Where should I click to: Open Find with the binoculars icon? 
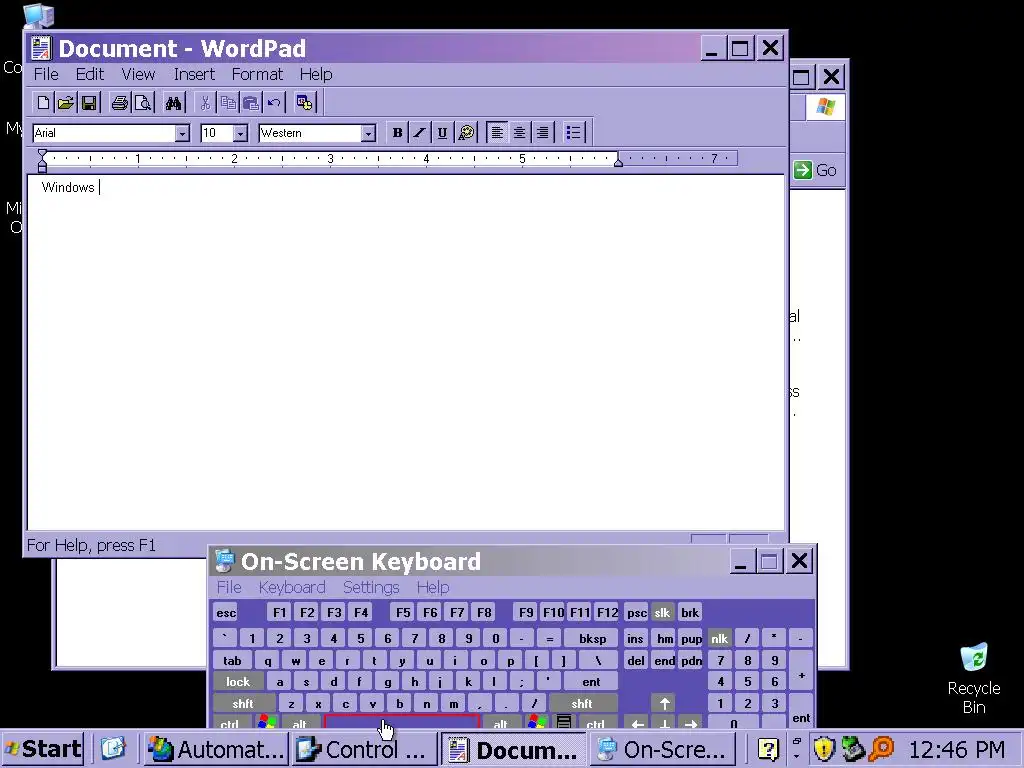pos(173,103)
